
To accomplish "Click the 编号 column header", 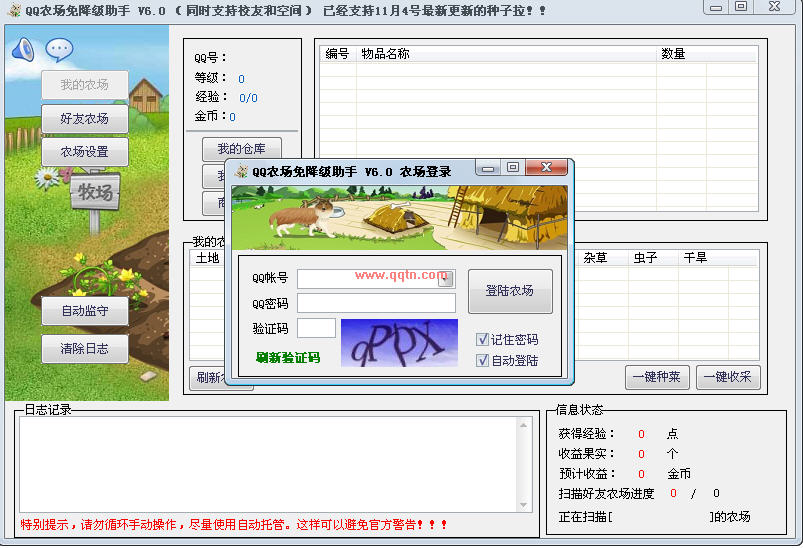I will 337,54.
